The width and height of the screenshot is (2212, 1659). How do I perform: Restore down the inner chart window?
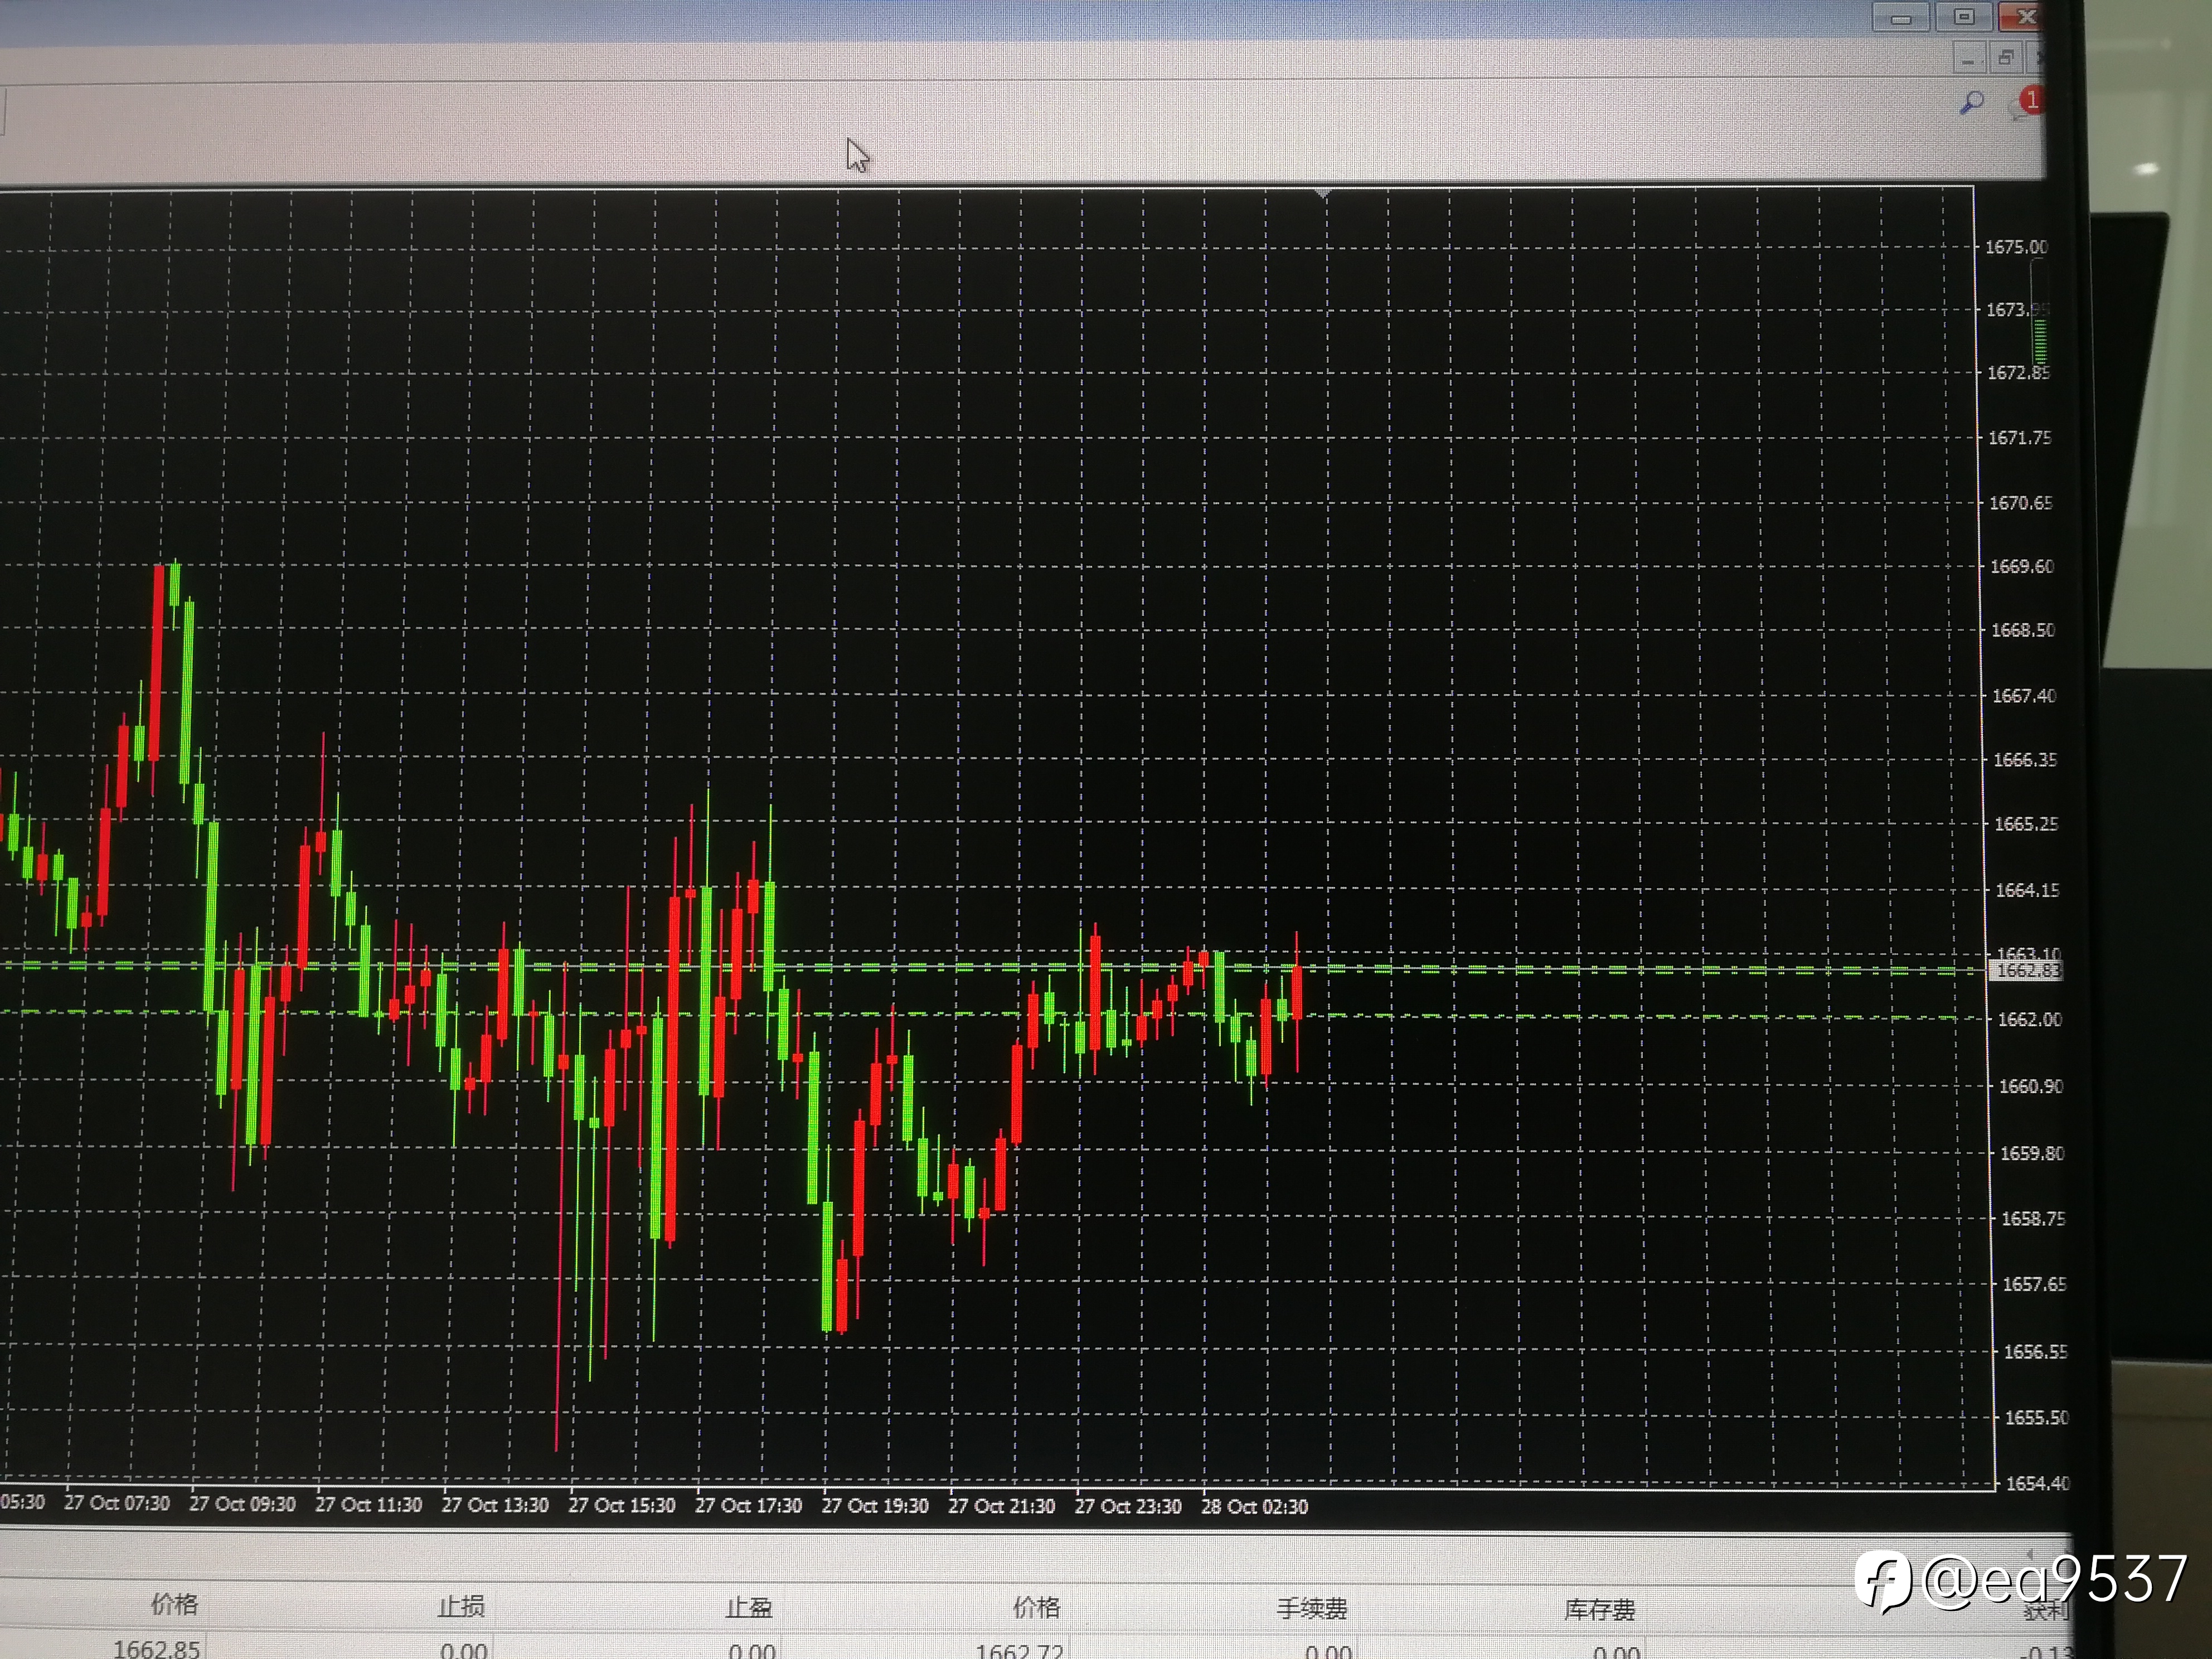pos(2005,58)
